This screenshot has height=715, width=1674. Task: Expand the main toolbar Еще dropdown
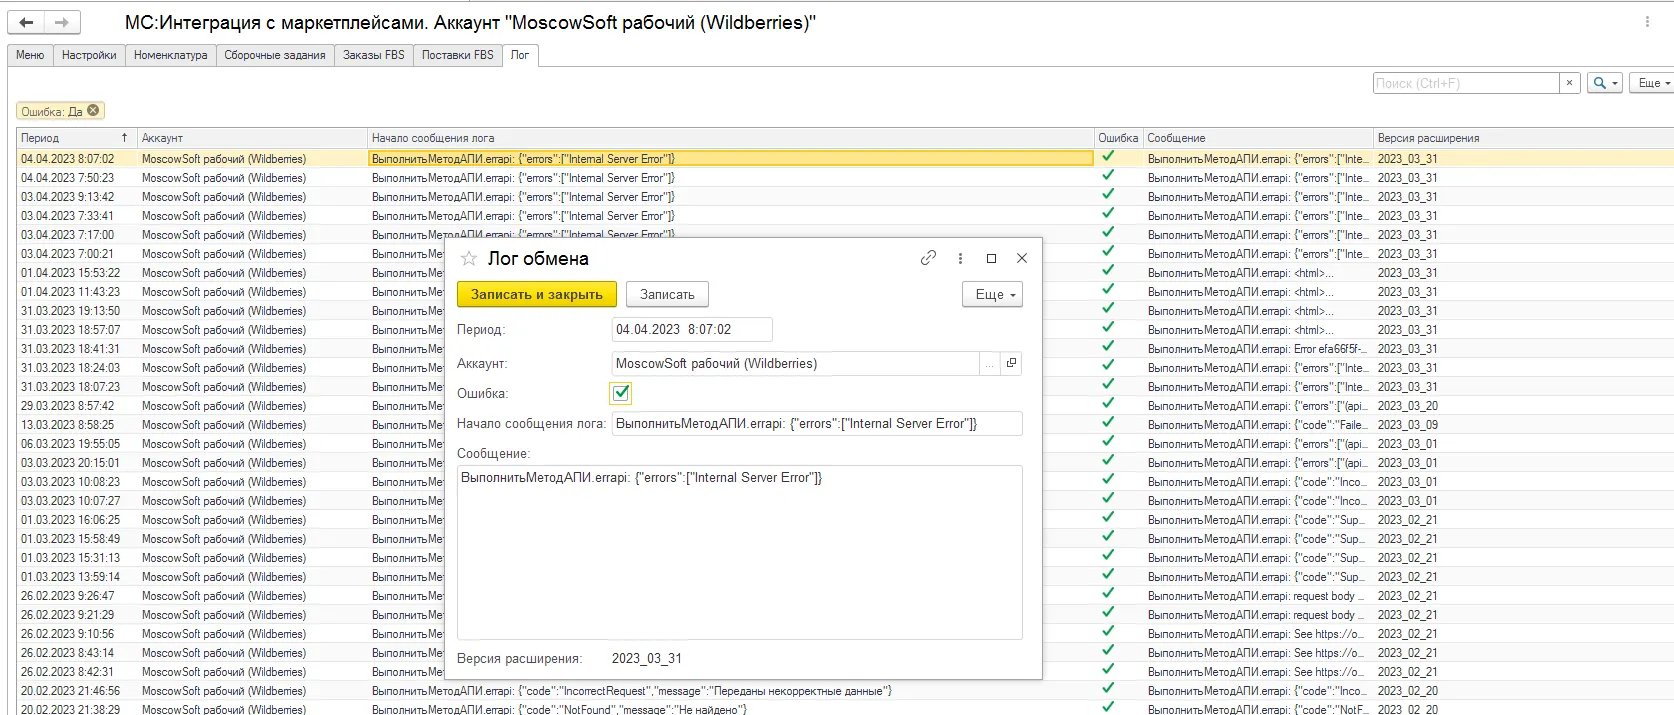point(1652,83)
